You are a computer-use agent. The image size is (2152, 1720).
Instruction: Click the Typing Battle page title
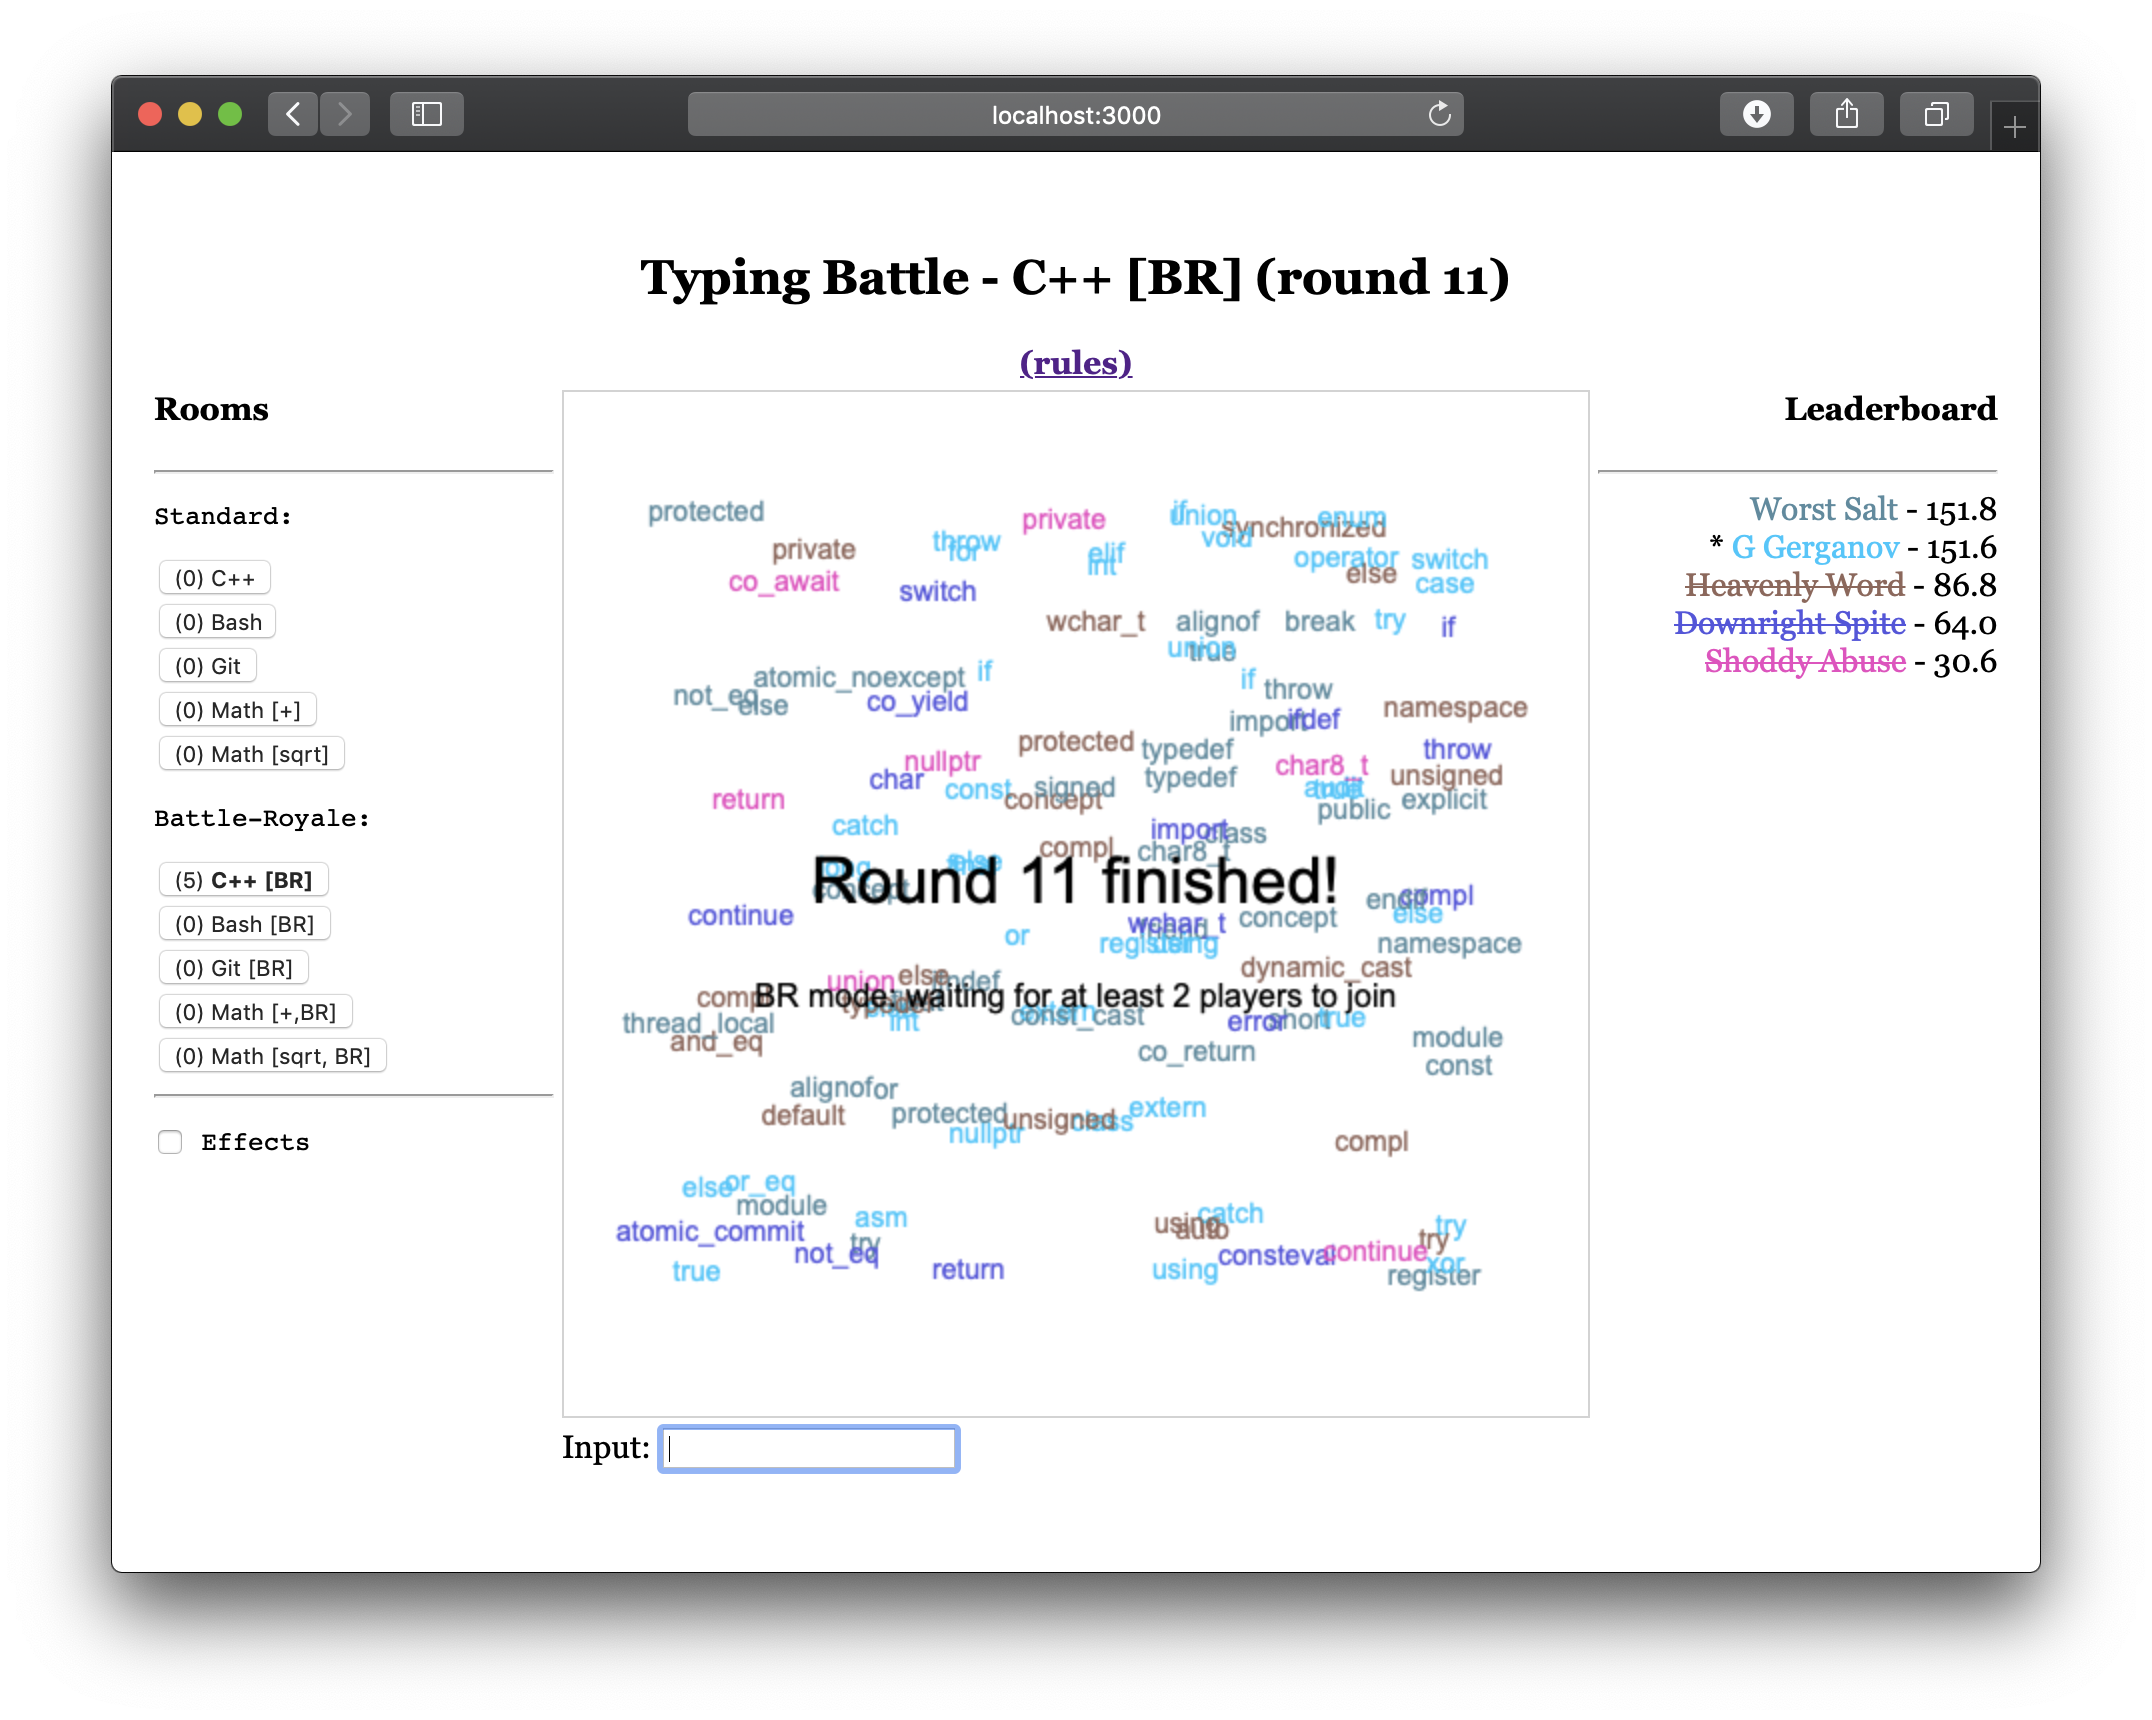1075,277
